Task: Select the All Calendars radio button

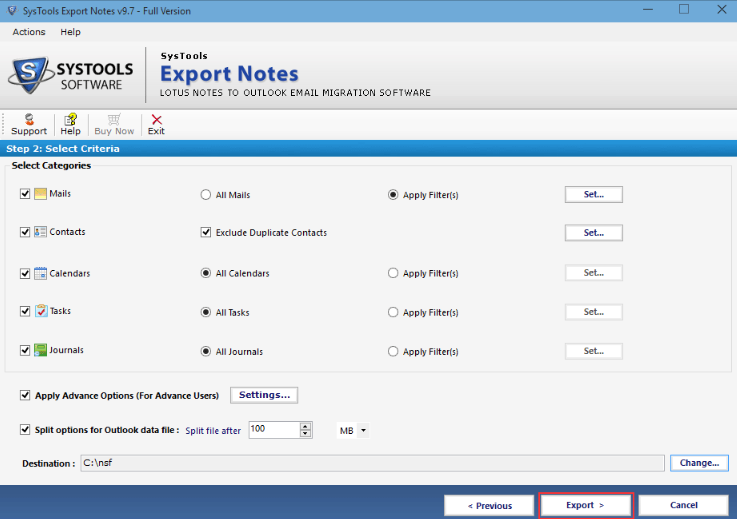Action: pyautogui.click(x=205, y=273)
